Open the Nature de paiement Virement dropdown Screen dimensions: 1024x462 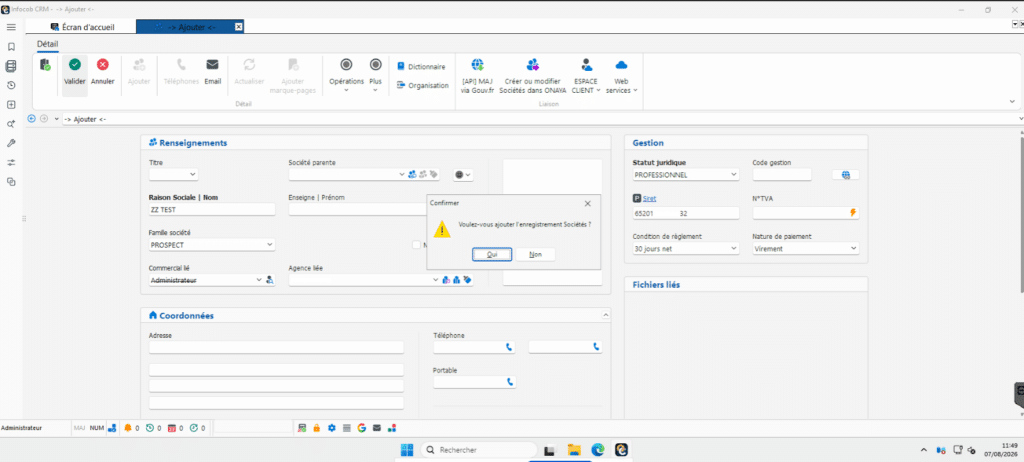[854, 248]
